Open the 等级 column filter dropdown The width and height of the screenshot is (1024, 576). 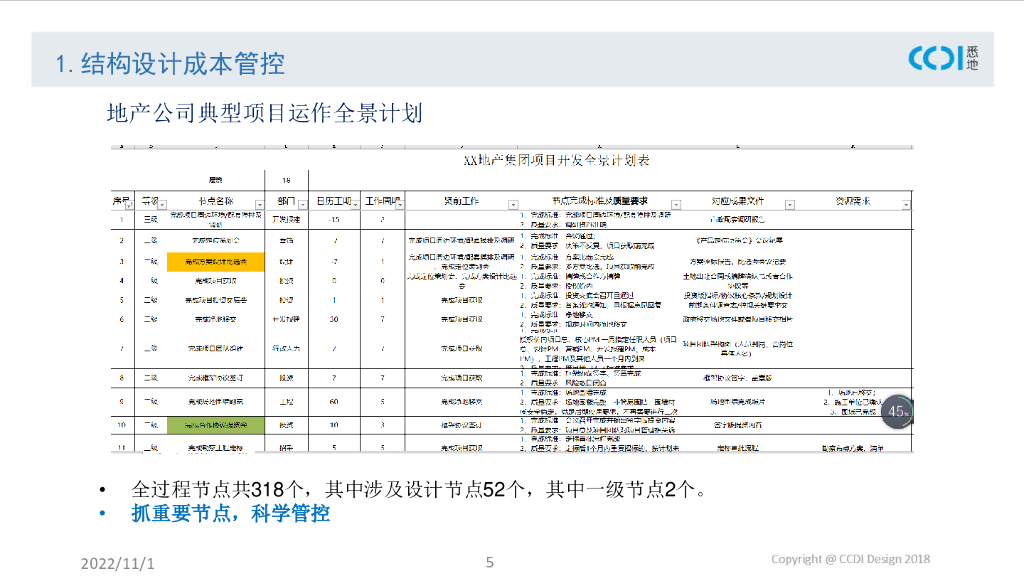[x=163, y=205]
